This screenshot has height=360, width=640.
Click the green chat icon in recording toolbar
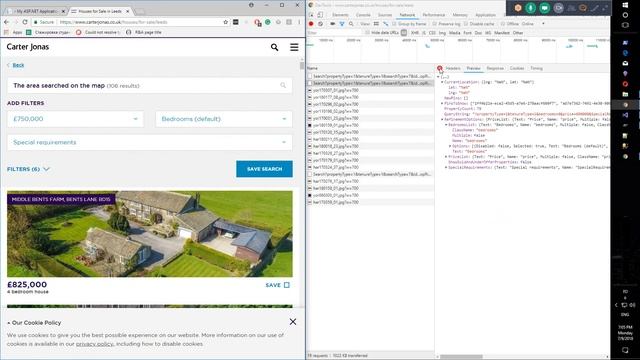(x=544, y=8)
